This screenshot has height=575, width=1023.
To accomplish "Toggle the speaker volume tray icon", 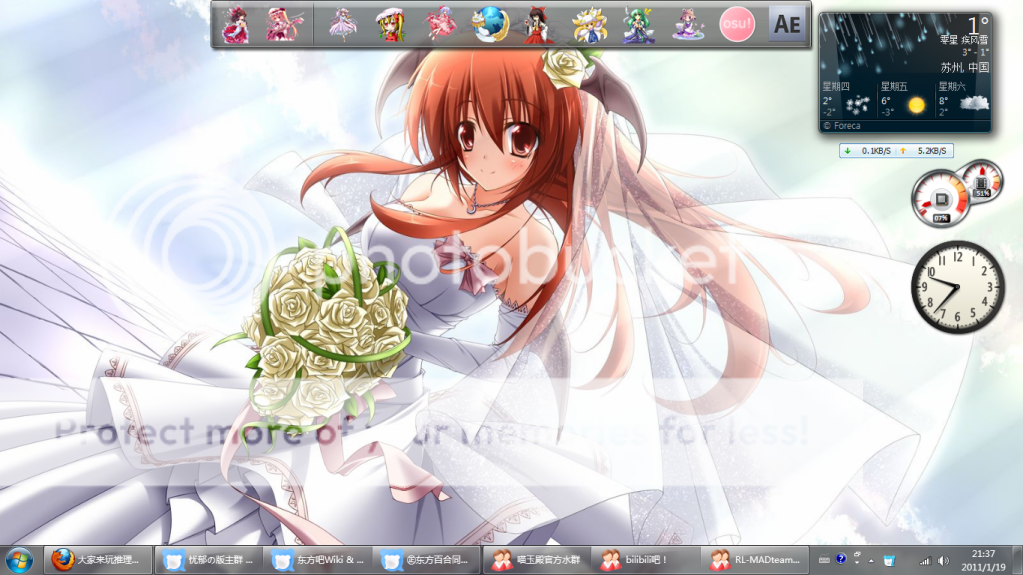I will pyautogui.click(x=943, y=560).
